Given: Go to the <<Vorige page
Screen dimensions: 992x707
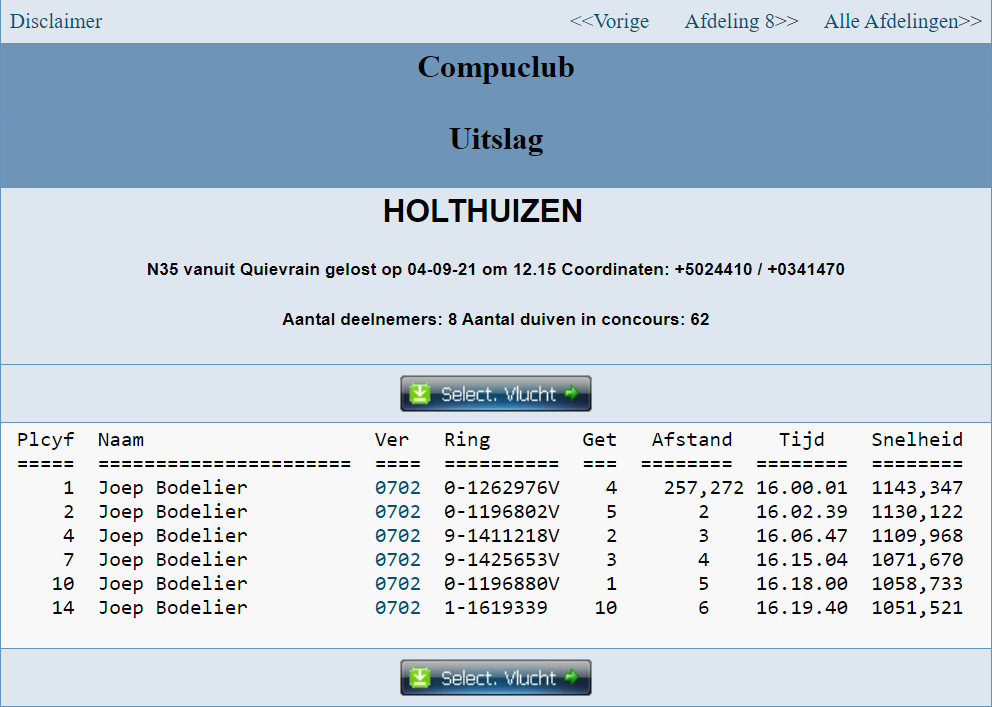Looking at the screenshot, I should pyautogui.click(x=609, y=21).
